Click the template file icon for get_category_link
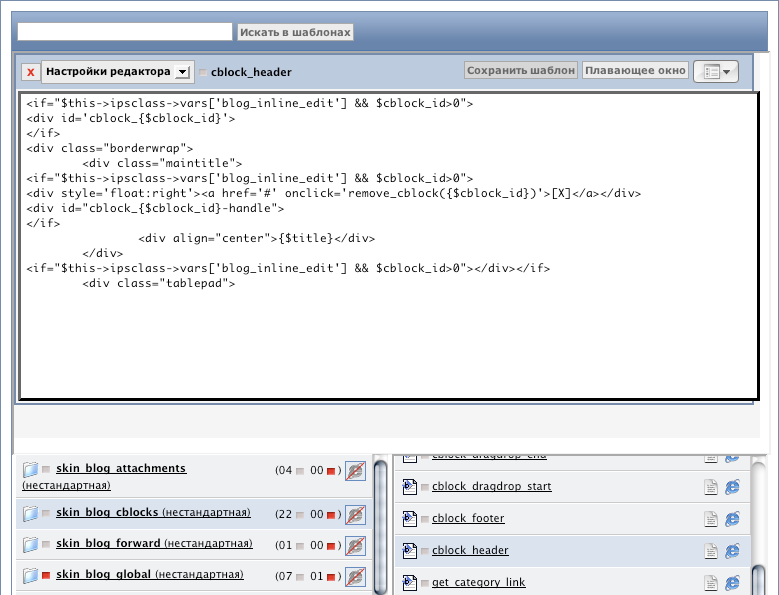 [409, 582]
